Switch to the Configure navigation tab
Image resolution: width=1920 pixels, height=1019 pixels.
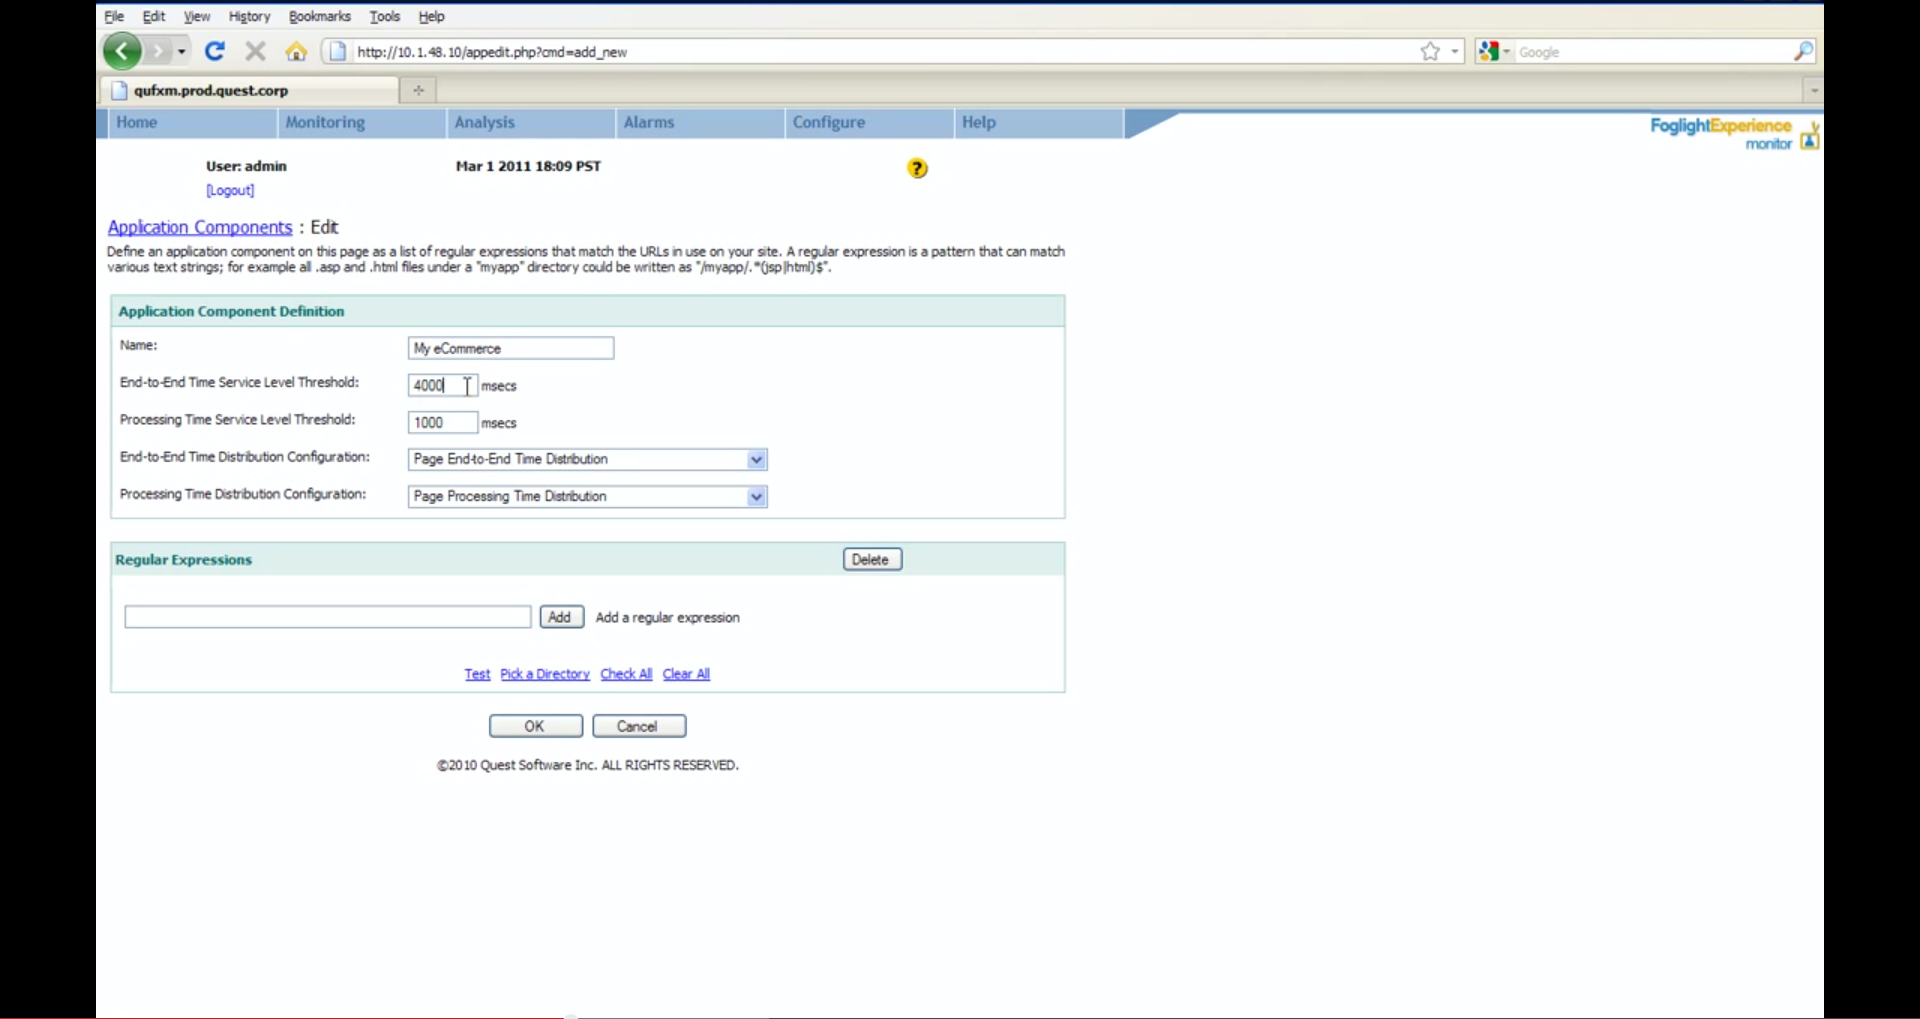(868, 123)
